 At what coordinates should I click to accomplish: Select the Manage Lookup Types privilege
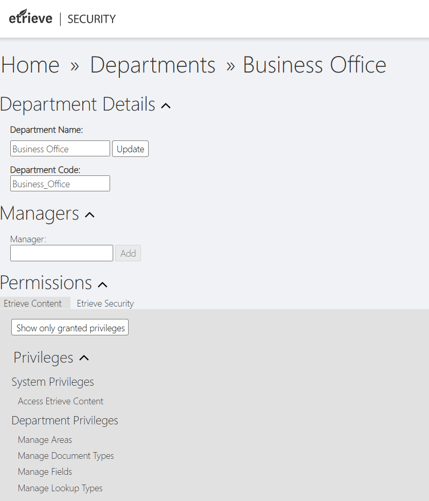point(60,488)
